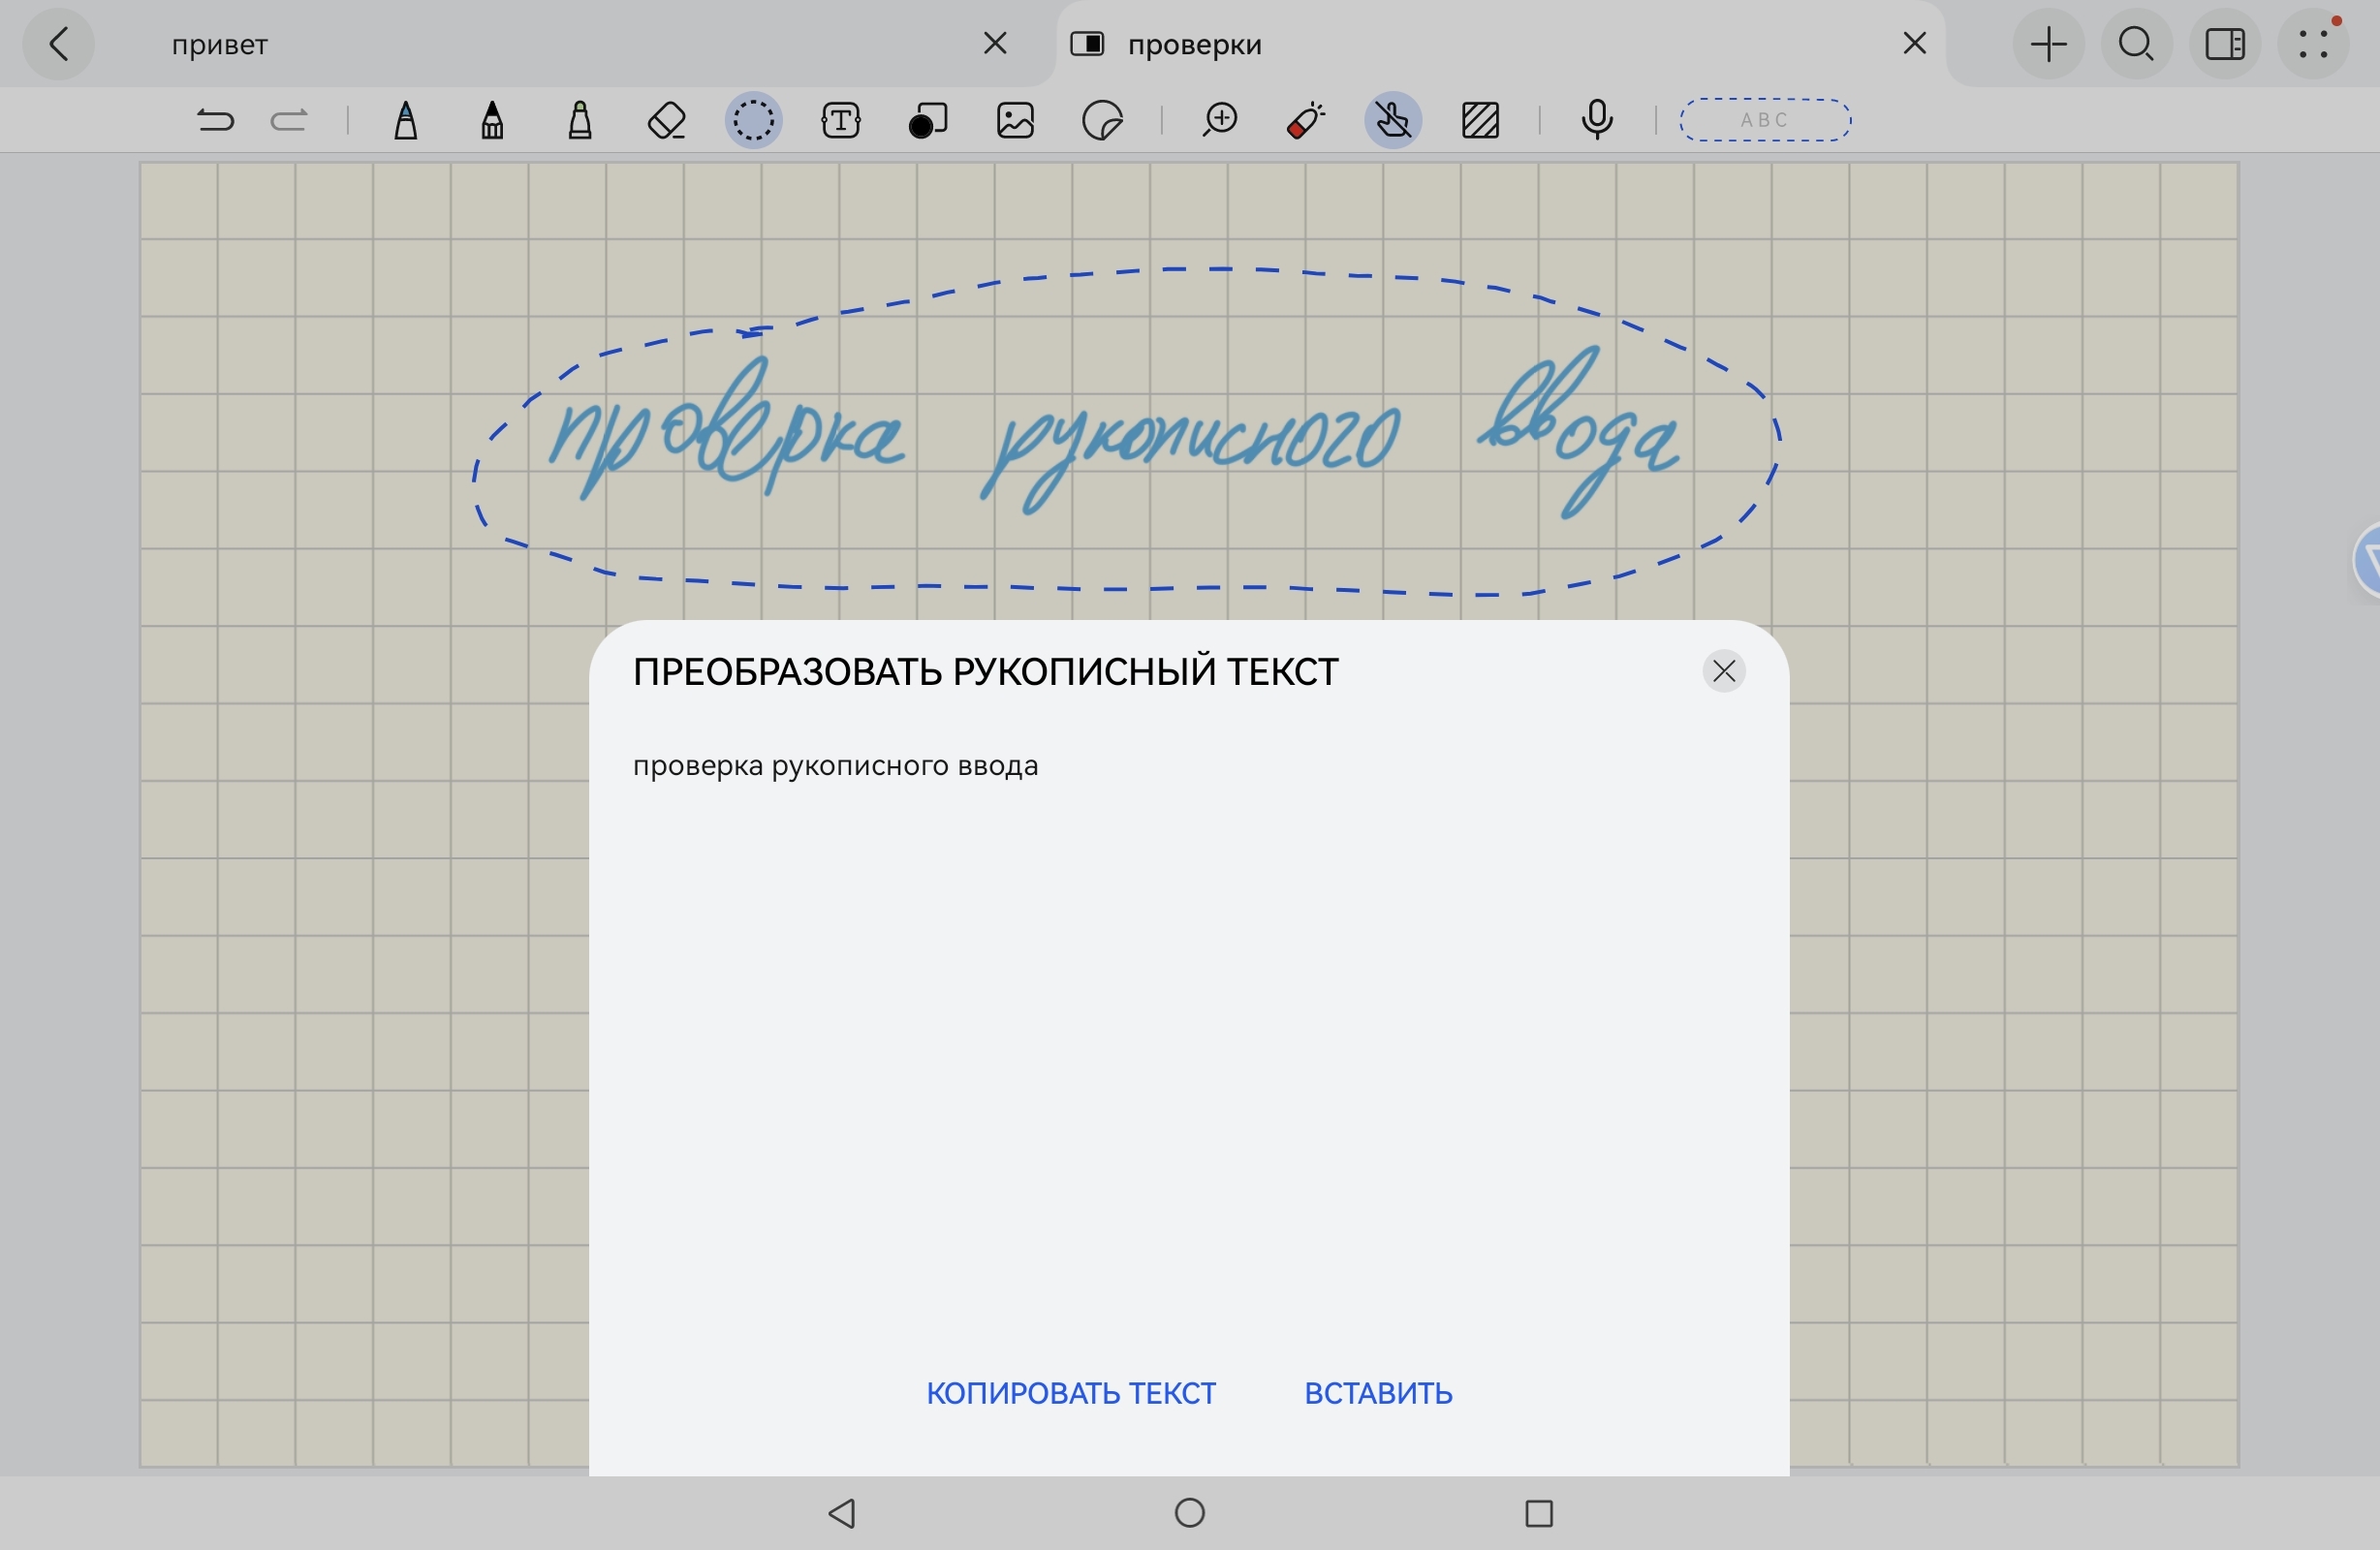Image resolution: width=2380 pixels, height=1550 pixels.
Task: Click ВСТАВИТЬ button in dialog
Action: (x=1378, y=1393)
